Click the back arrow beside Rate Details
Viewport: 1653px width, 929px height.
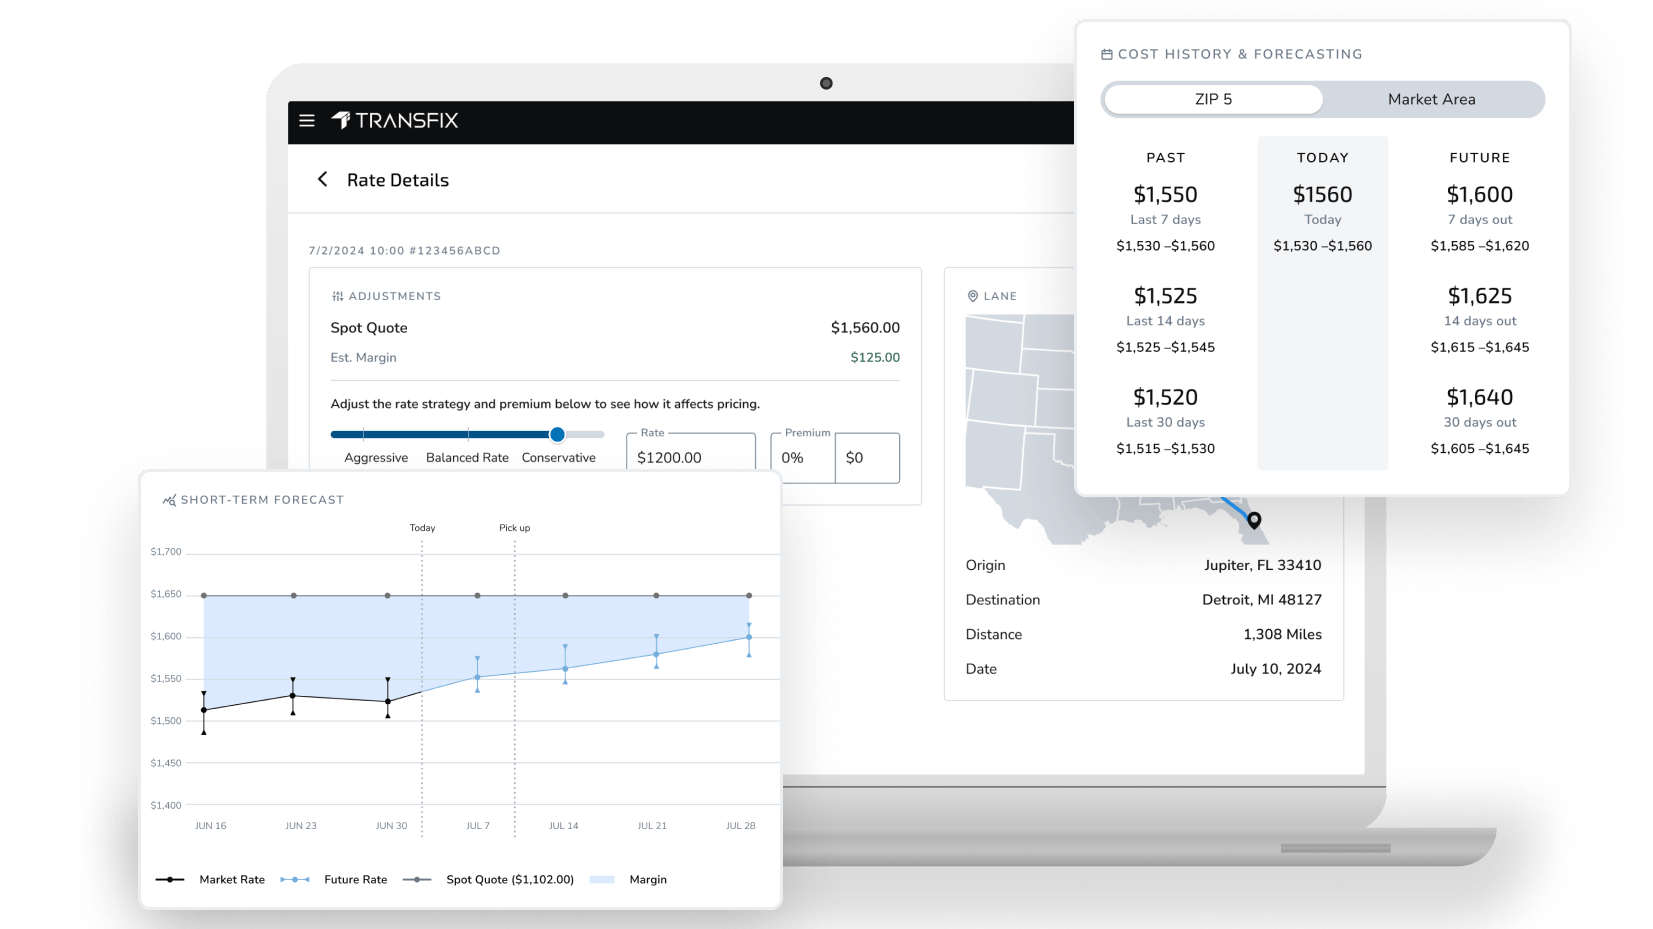click(323, 179)
